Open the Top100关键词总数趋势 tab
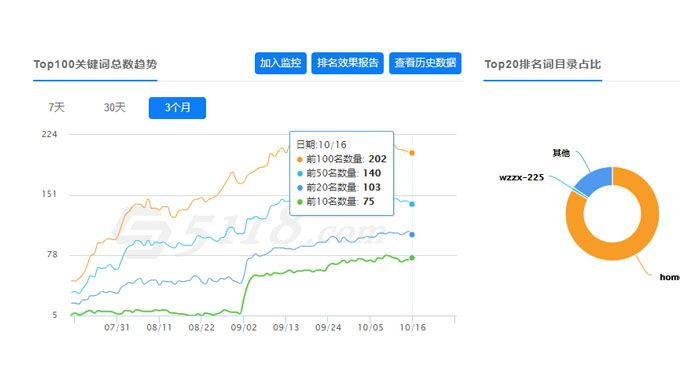This screenshot has height=380, width=680. (95, 64)
